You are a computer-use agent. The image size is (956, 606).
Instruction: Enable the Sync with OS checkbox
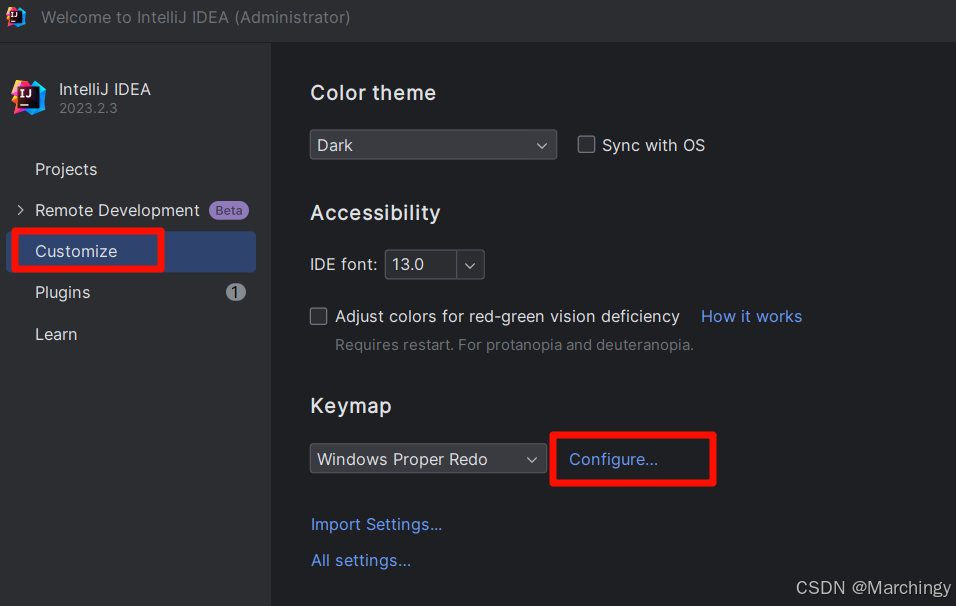tap(586, 144)
